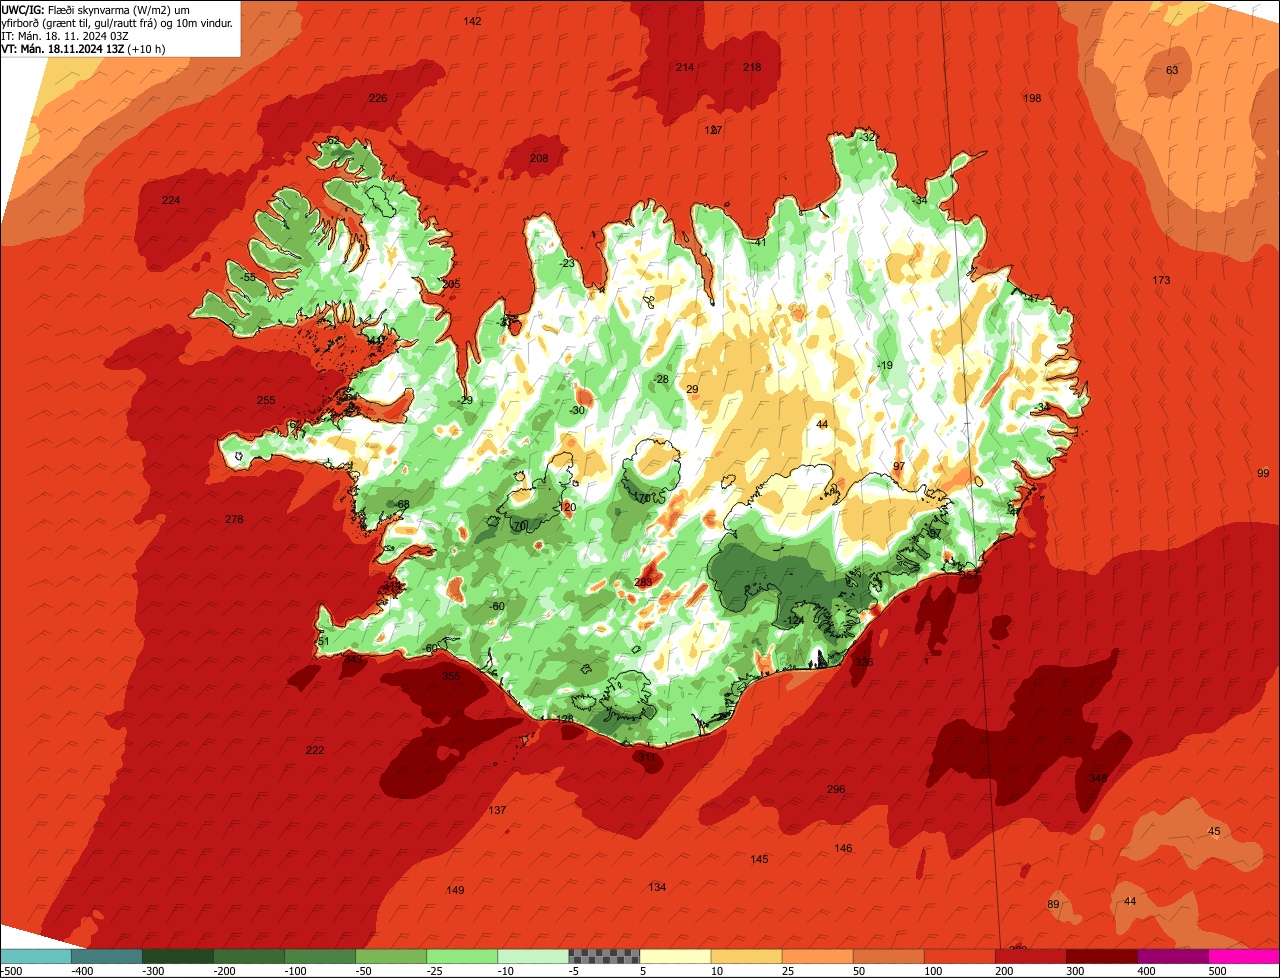Click the land value -19
The image size is (1280, 978).
point(884,365)
